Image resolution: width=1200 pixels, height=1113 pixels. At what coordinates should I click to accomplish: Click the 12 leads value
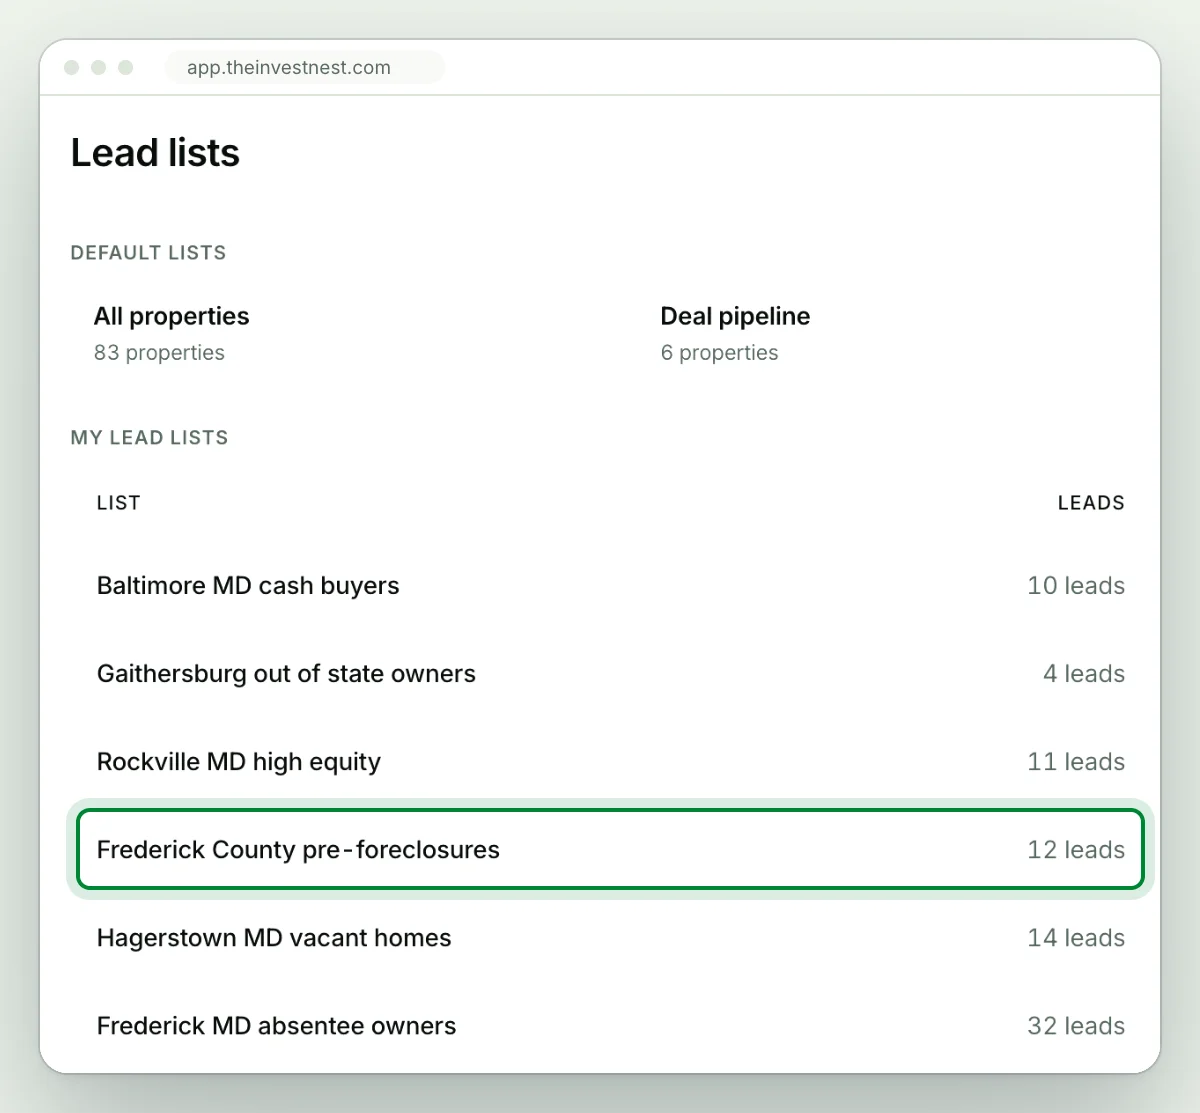point(1076,850)
